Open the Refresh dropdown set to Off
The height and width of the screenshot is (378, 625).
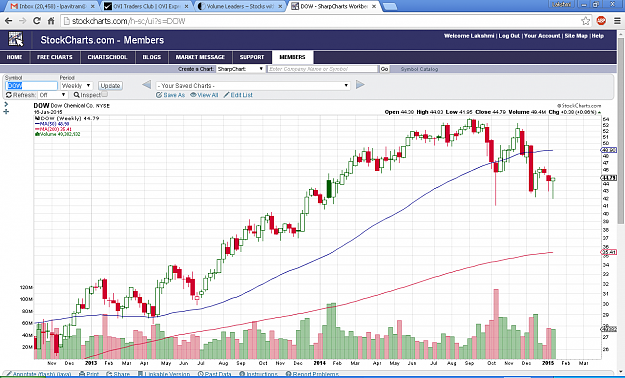point(52,95)
